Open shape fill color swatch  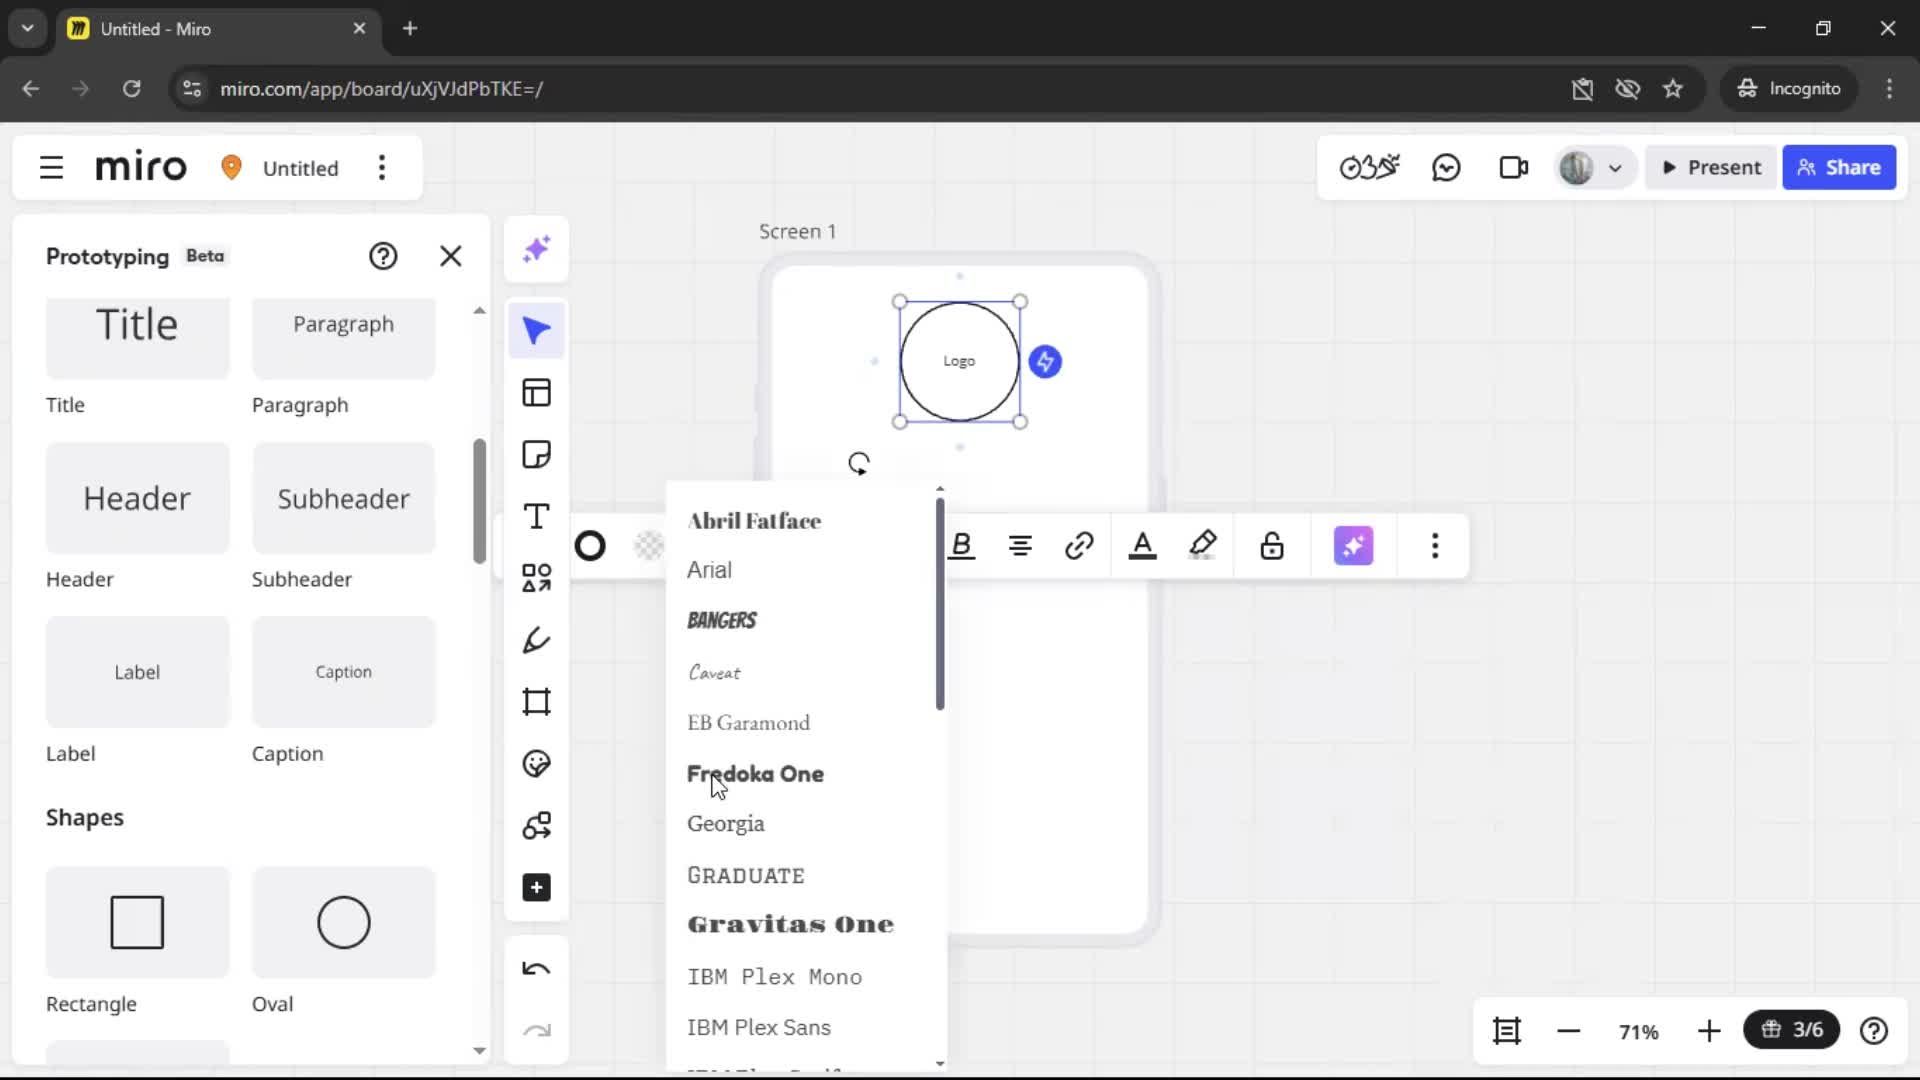pos(649,546)
